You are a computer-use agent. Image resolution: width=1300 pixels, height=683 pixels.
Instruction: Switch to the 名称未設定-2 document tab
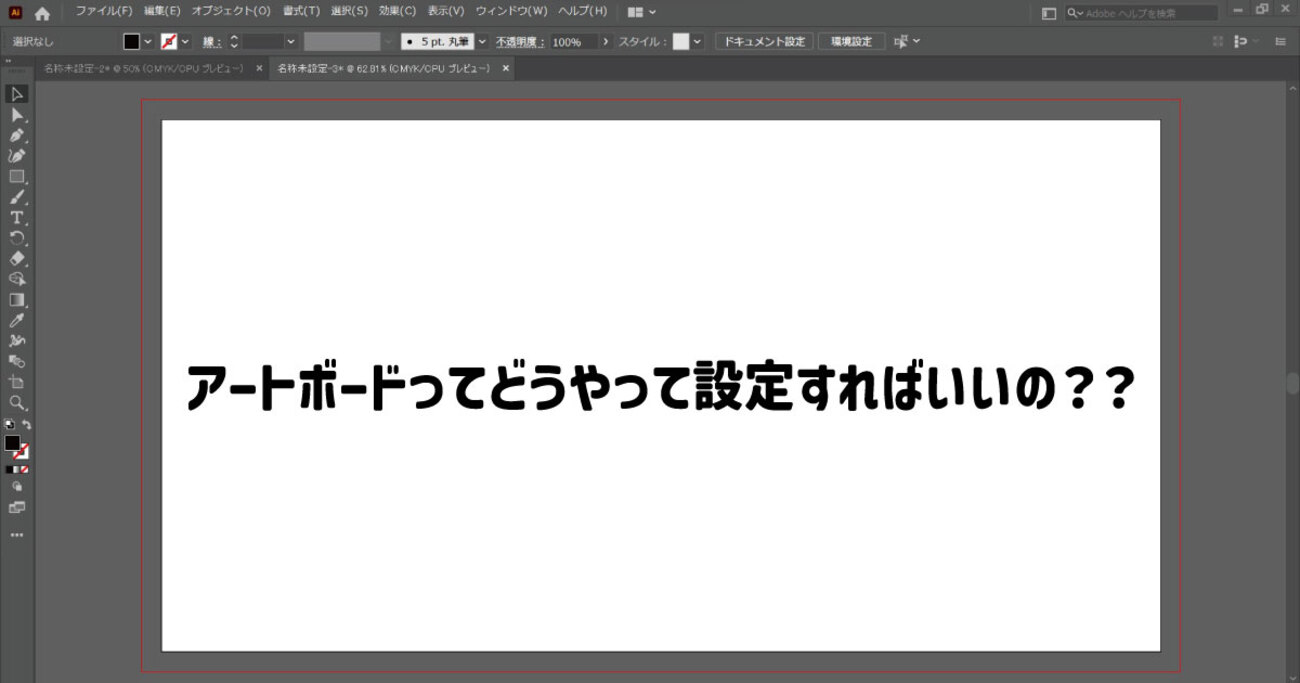click(x=143, y=68)
